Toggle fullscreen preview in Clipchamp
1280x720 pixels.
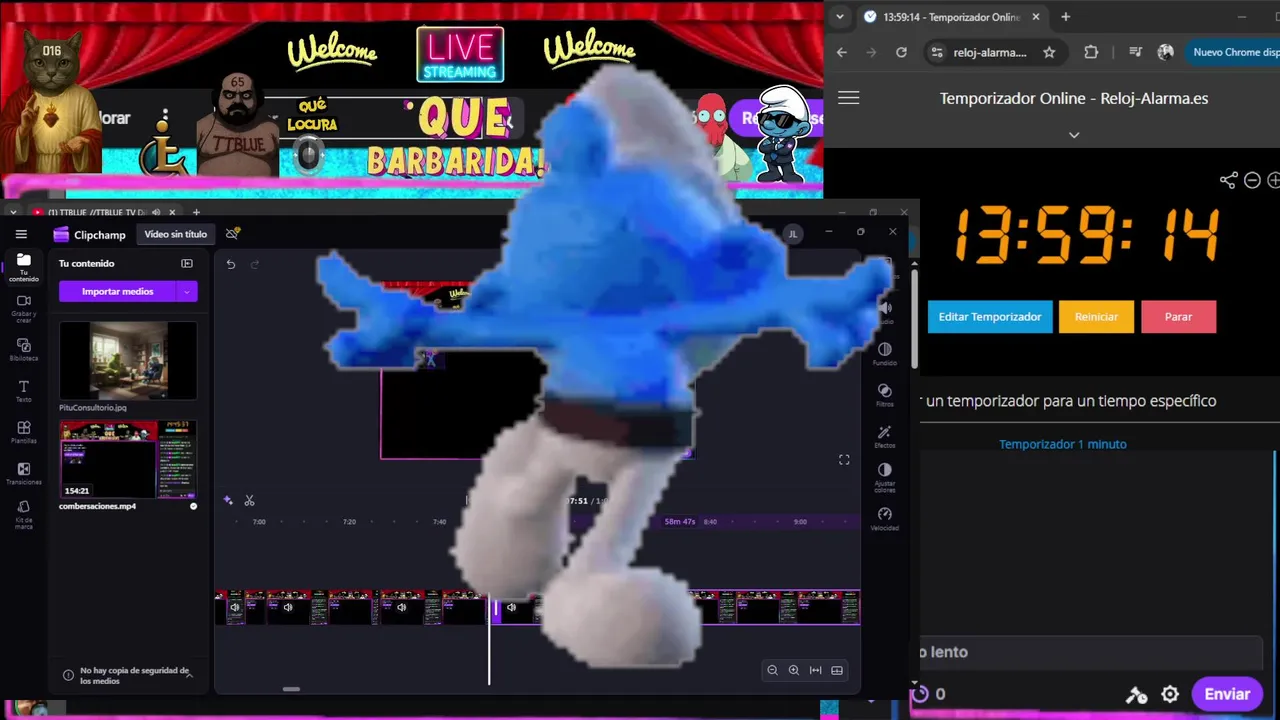coord(844,460)
